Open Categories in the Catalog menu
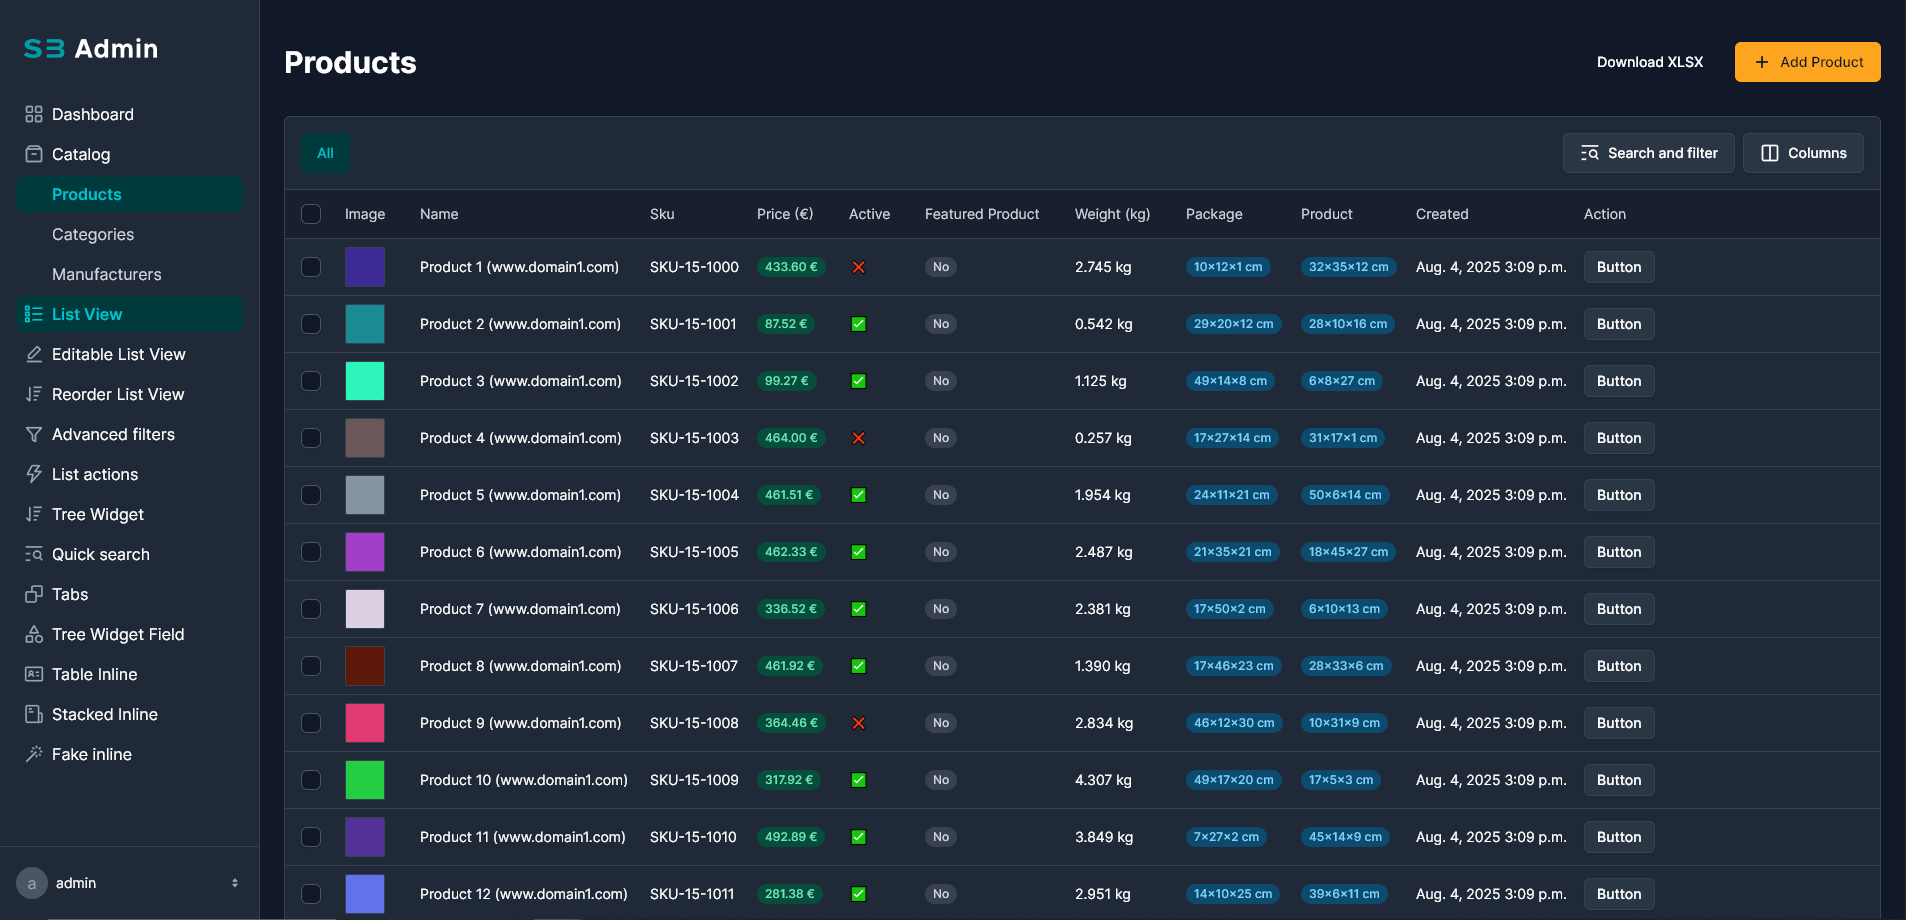Screen dimensions: 1906x920 [93, 234]
